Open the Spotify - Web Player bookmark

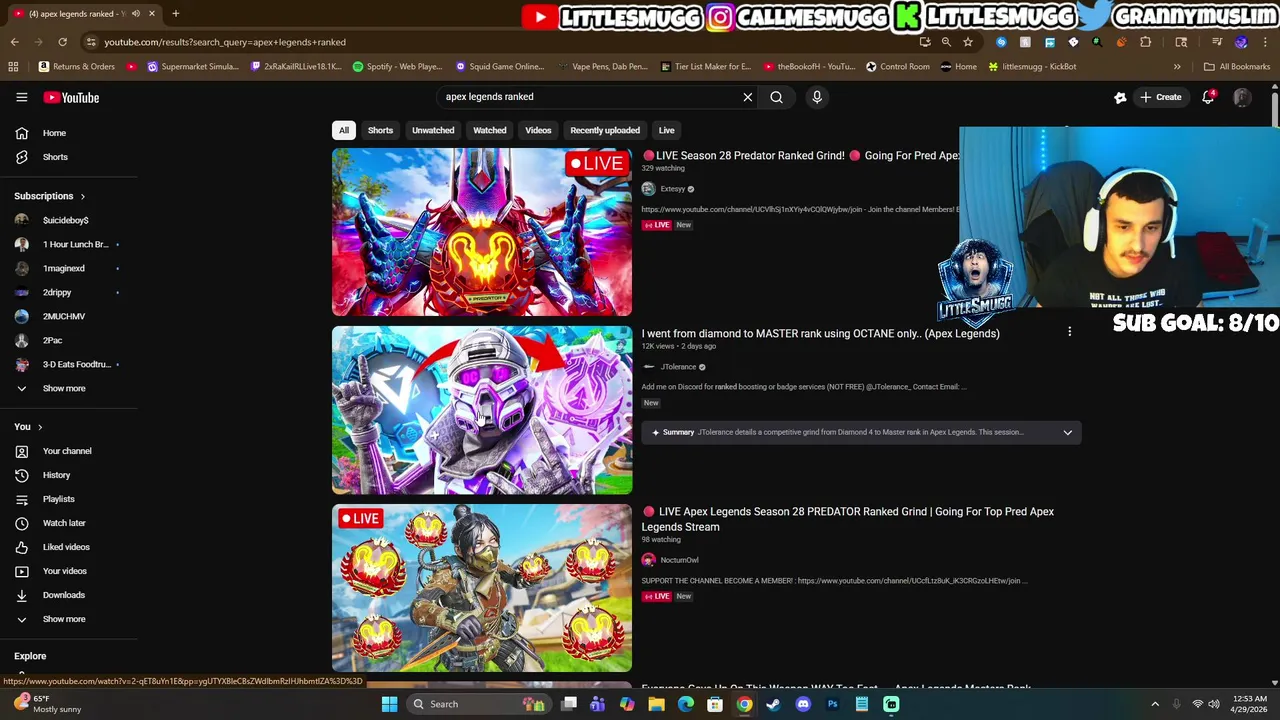click(397, 66)
